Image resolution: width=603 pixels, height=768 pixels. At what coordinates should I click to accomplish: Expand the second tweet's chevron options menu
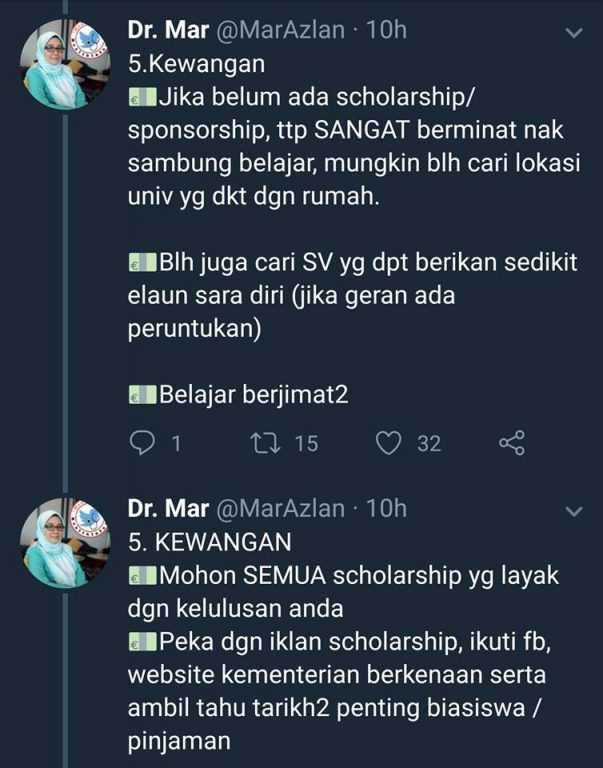point(574,511)
